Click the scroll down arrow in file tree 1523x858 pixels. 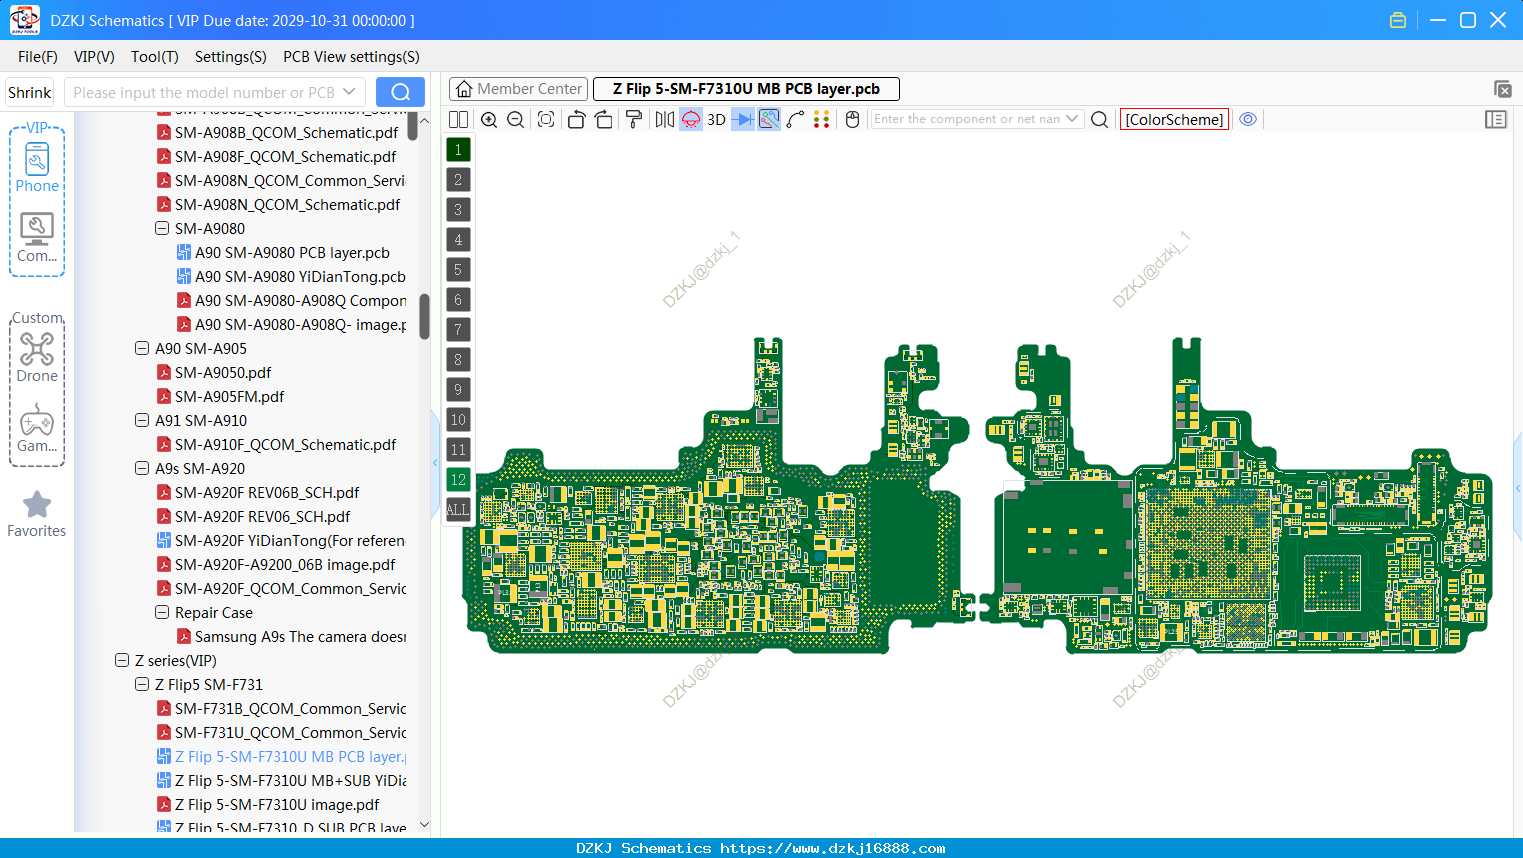pyautogui.click(x=424, y=825)
